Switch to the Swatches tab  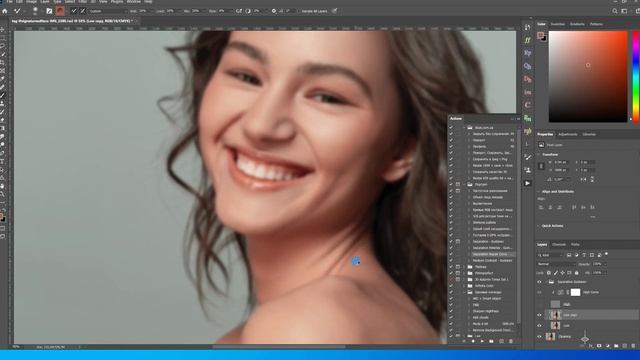pyautogui.click(x=558, y=24)
